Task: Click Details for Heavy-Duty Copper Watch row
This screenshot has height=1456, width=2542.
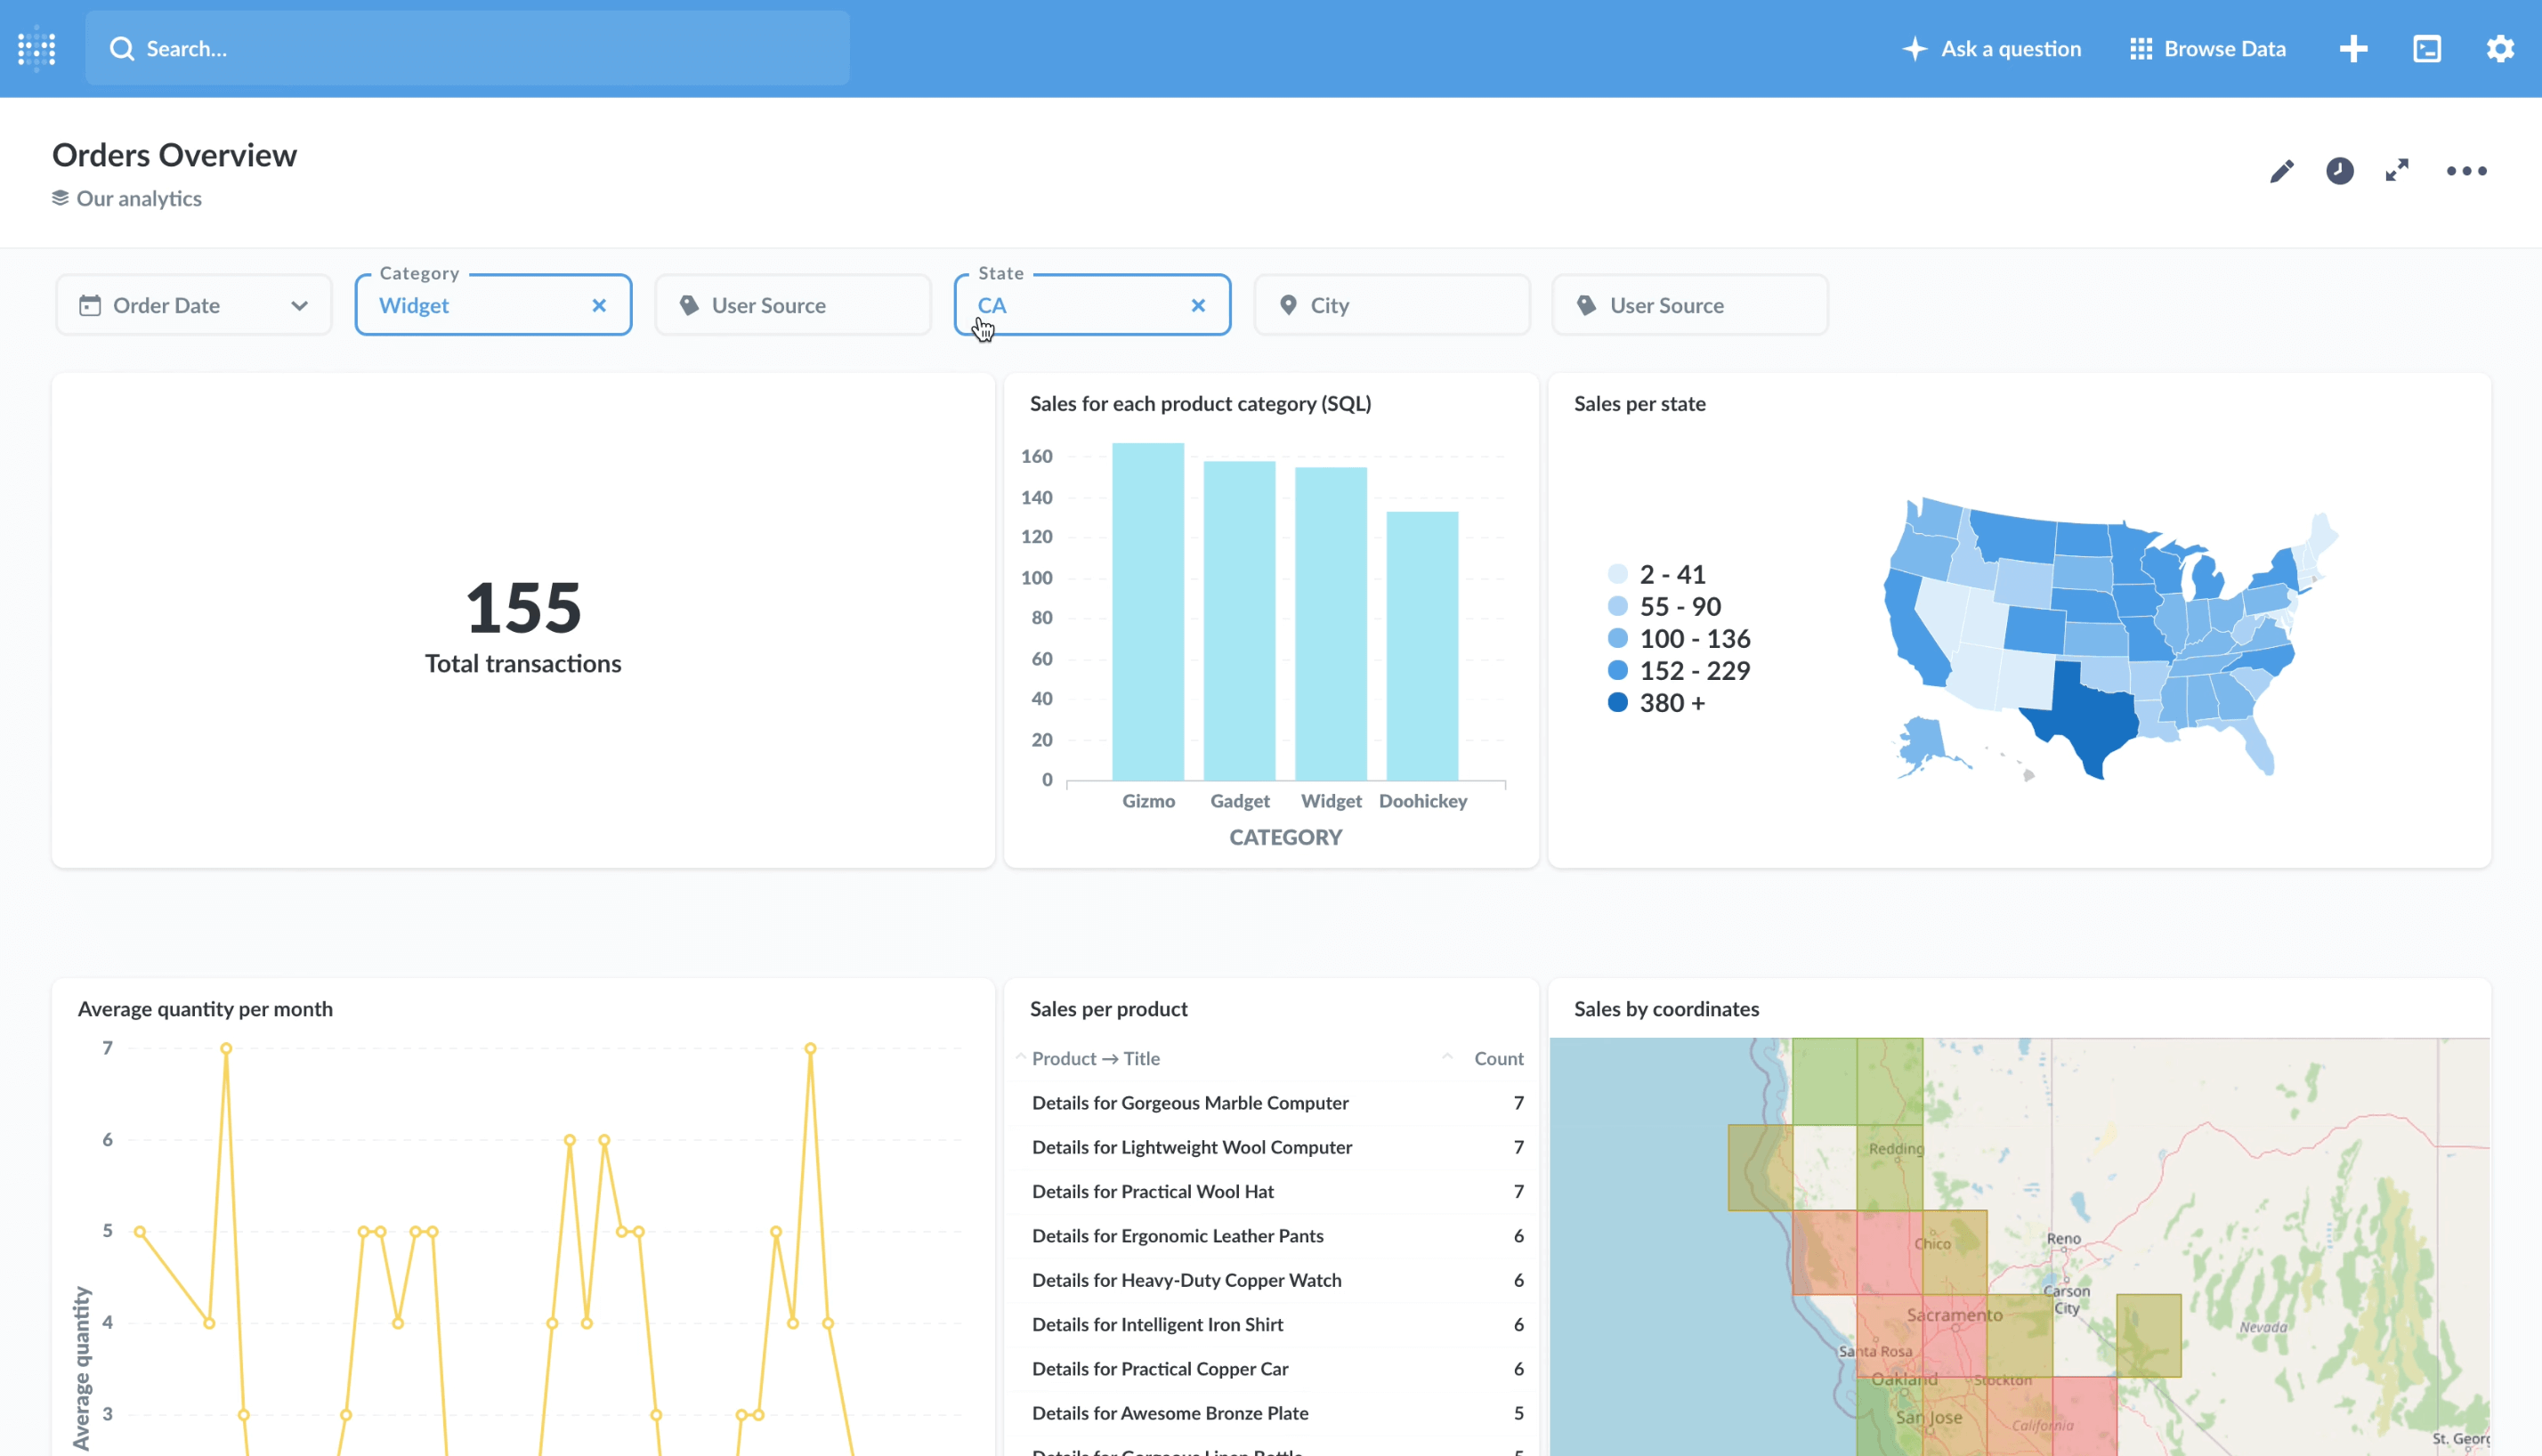Action: (x=1270, y=1280)
